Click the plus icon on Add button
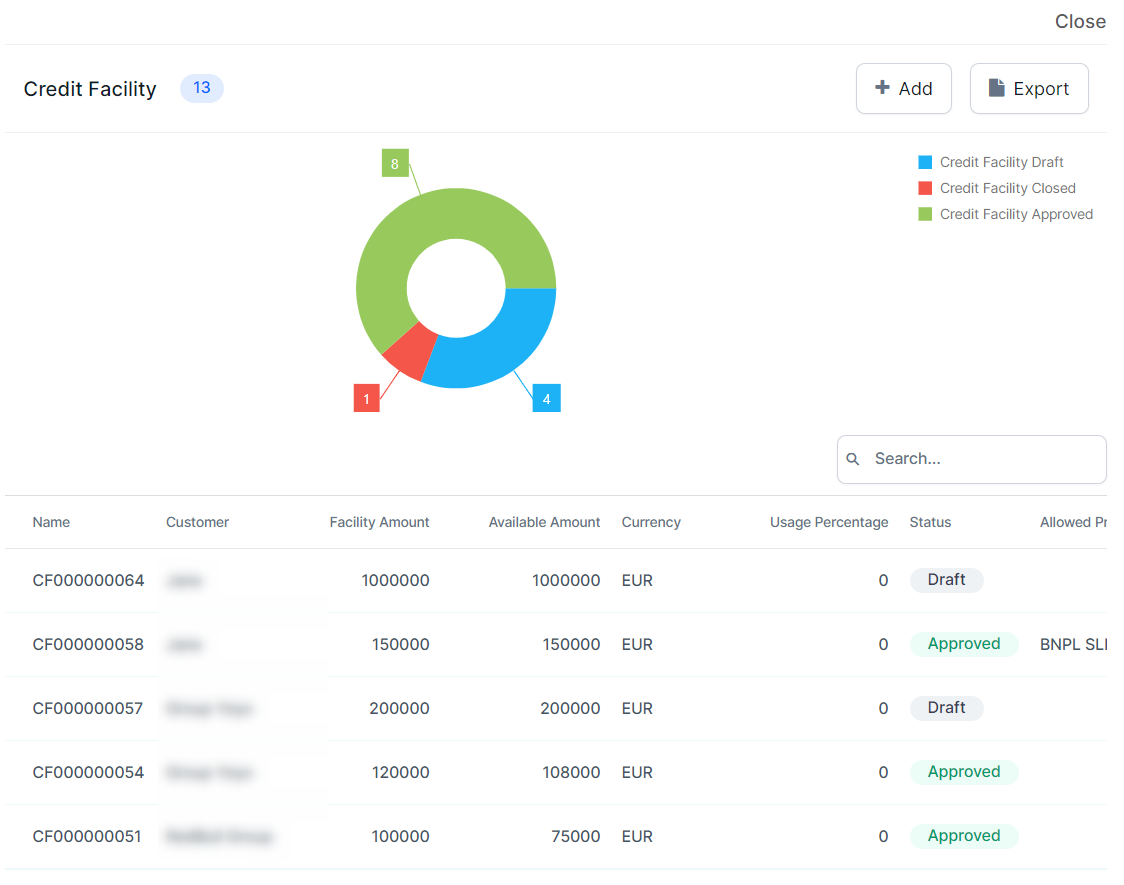1124x885 pixels. [x=882, y=88]
